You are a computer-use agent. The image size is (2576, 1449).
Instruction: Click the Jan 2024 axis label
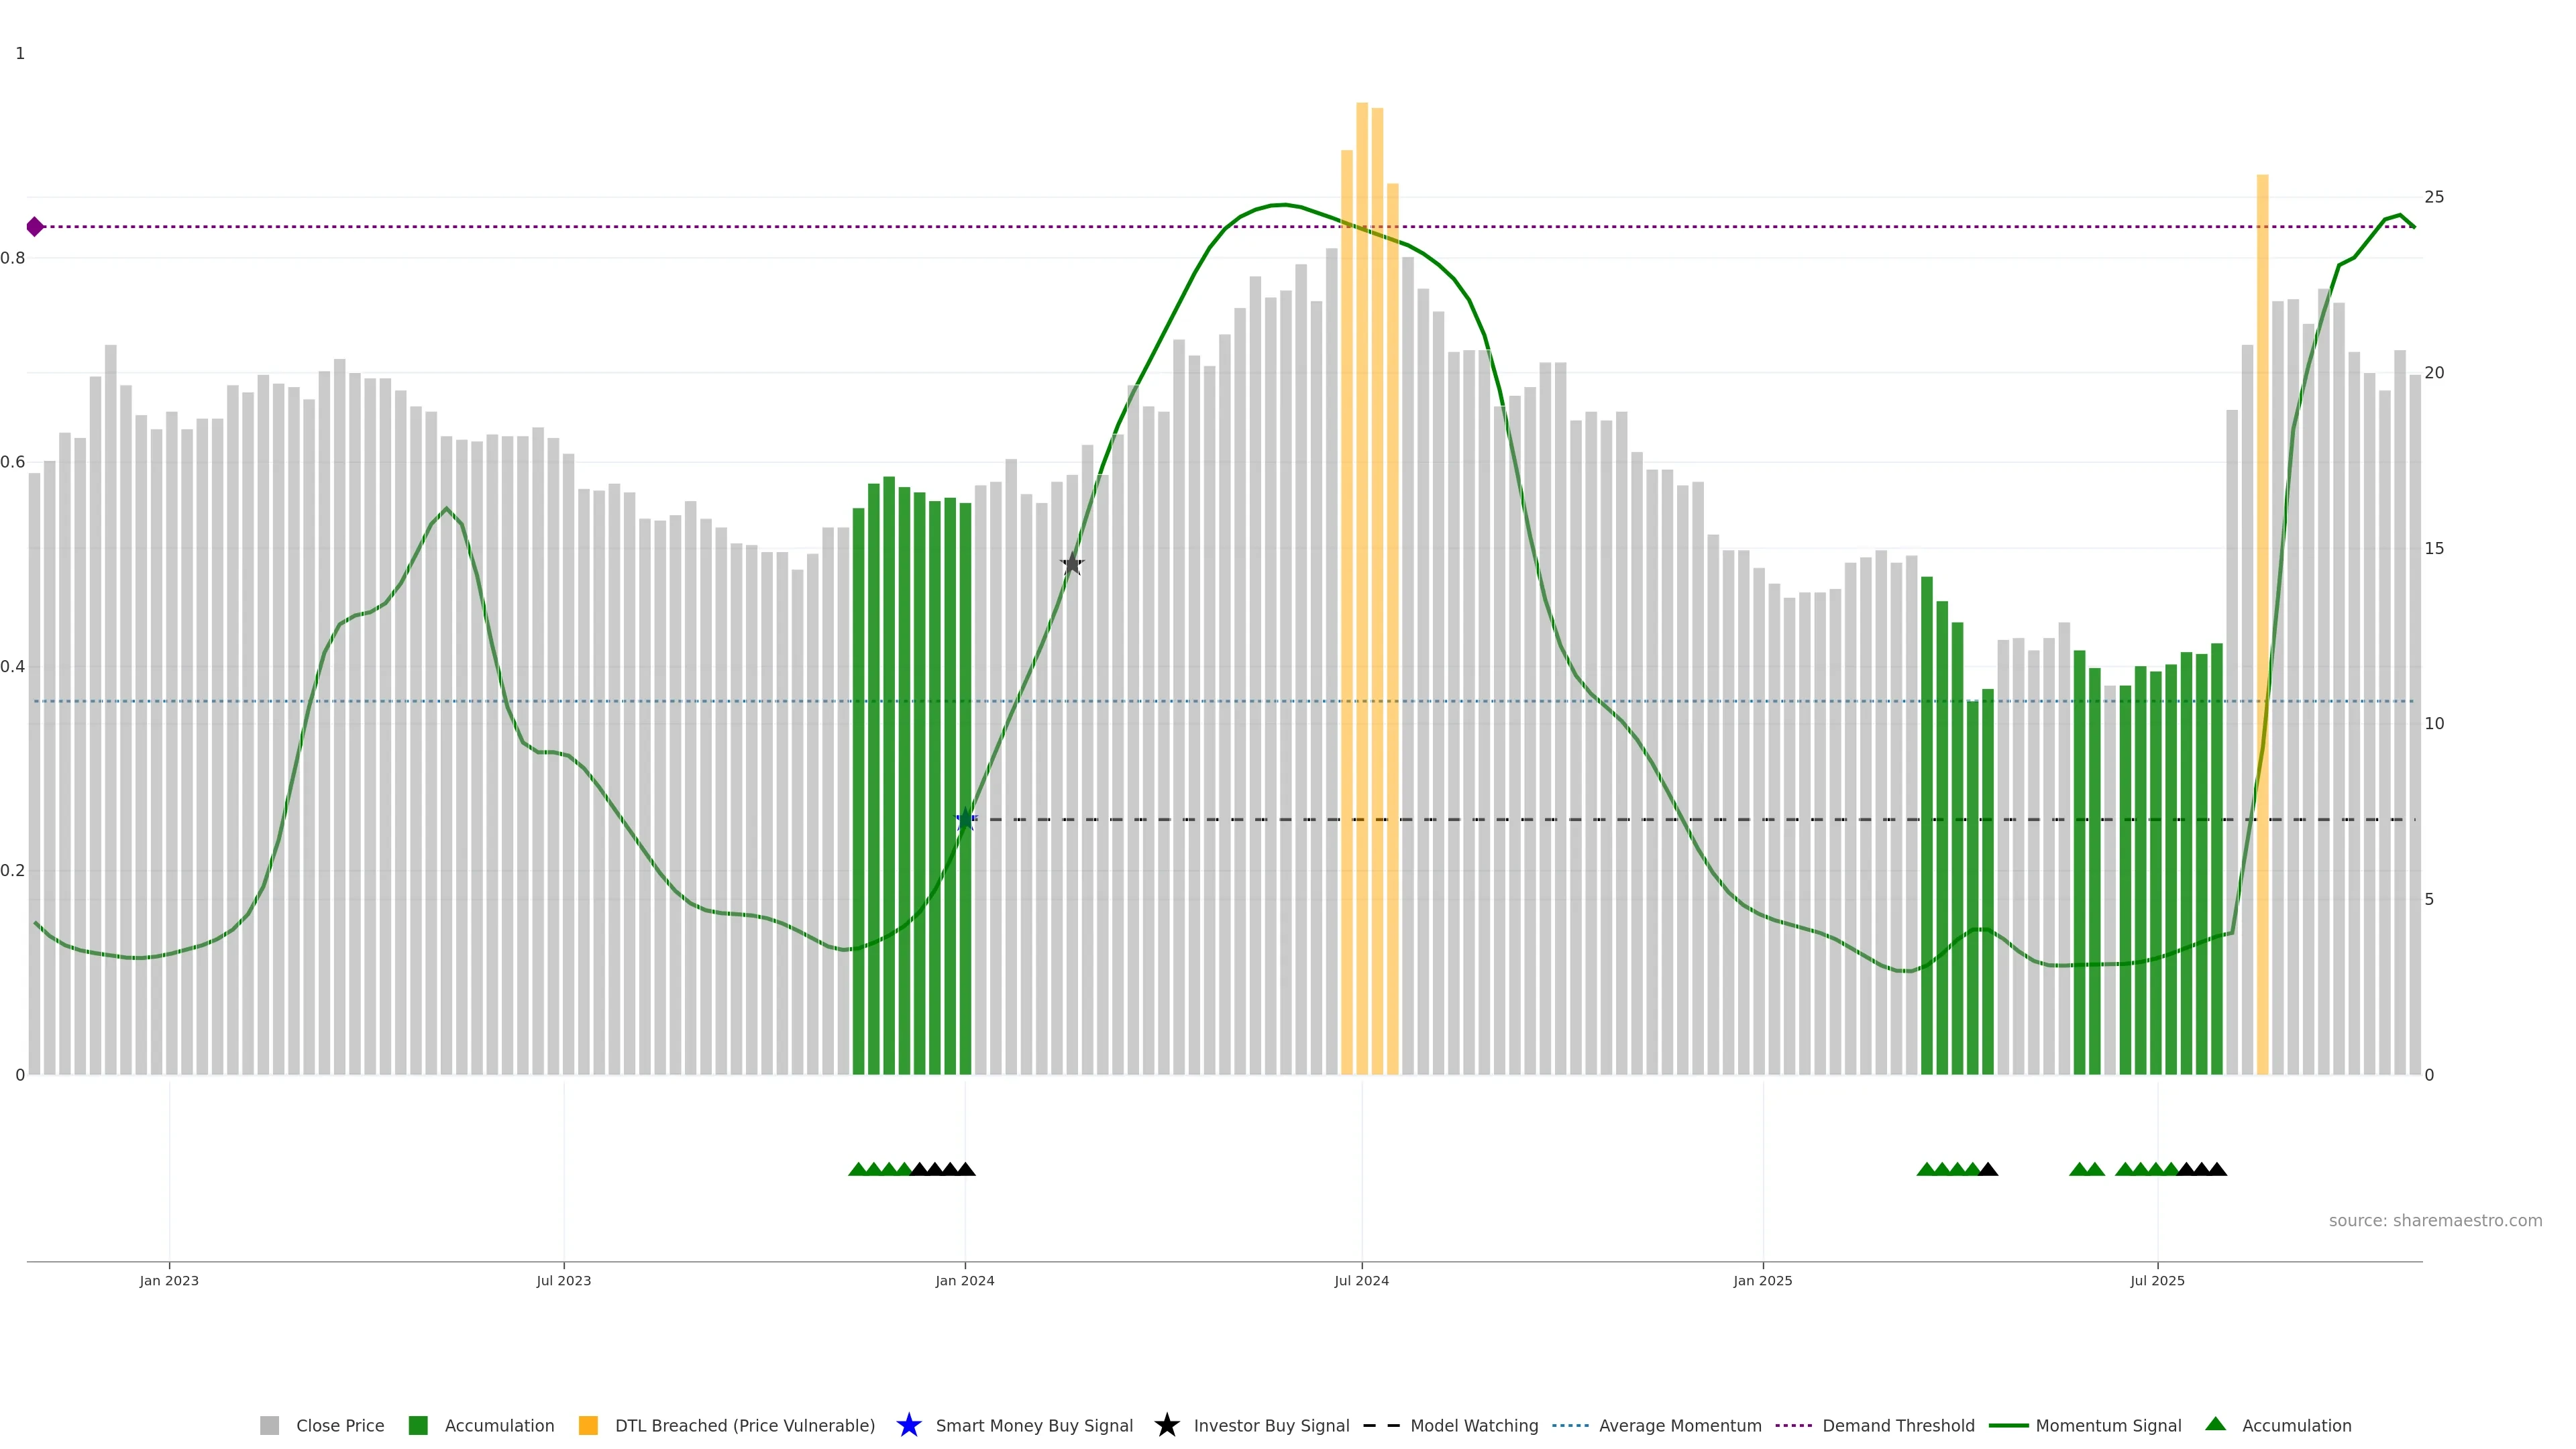(965, 1280)
